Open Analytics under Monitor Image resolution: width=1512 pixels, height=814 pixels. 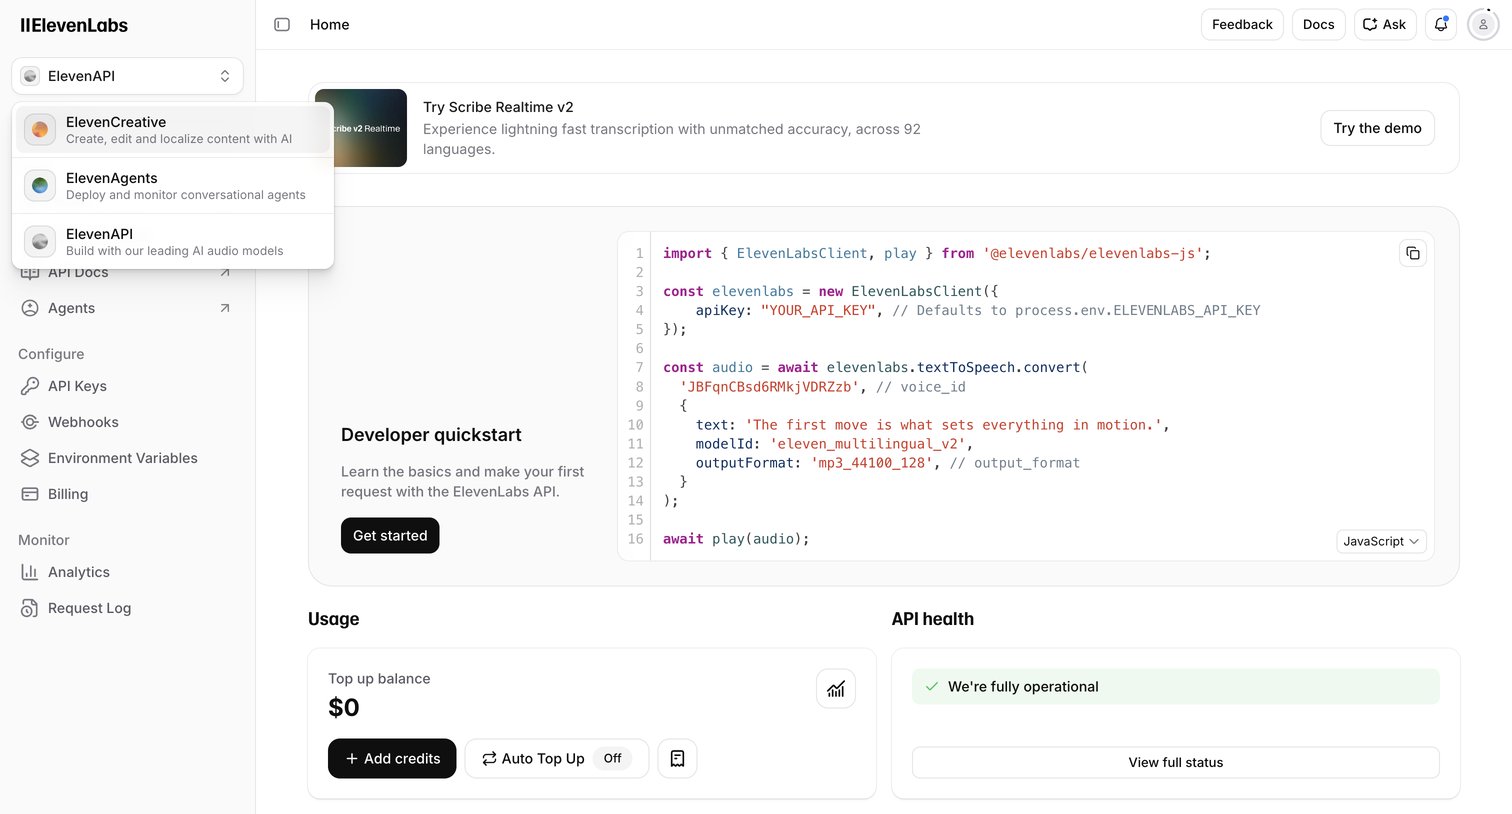click(x=127, y=572)
